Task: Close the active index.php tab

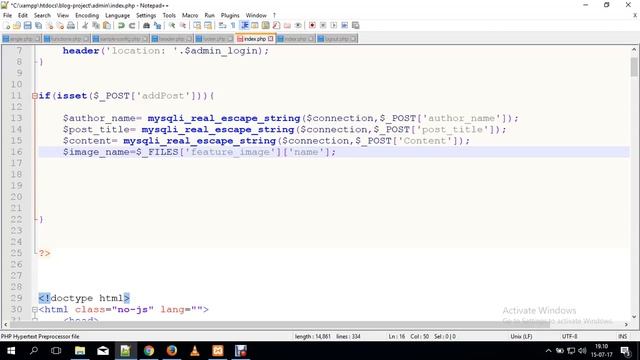Action: click(x=271, y=39)
